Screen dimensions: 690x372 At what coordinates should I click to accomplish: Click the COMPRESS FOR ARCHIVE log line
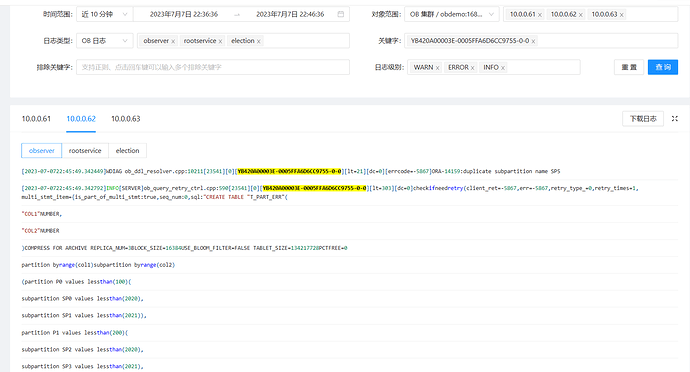click(184, 248)
